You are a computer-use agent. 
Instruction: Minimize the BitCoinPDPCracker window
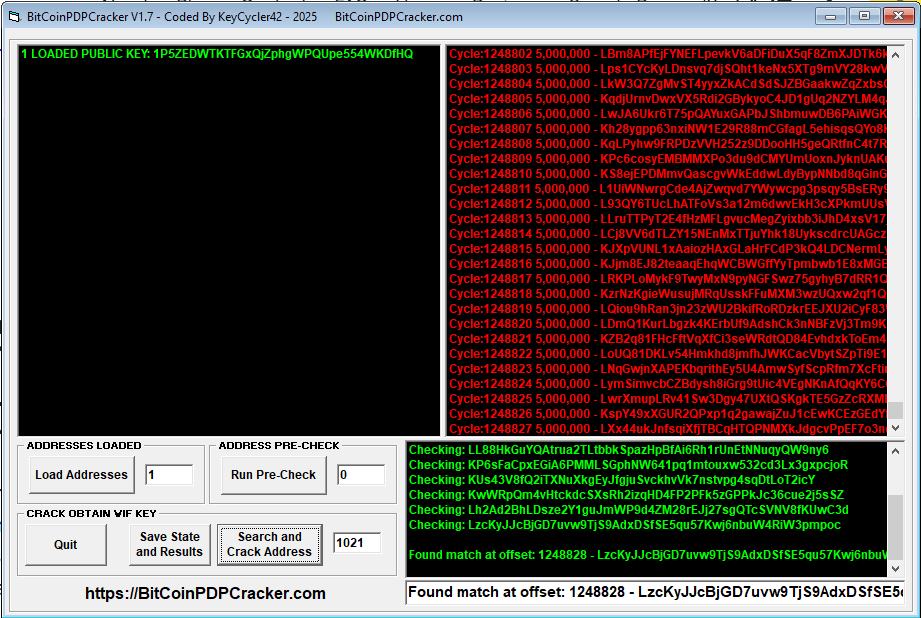tap(830, 16)
